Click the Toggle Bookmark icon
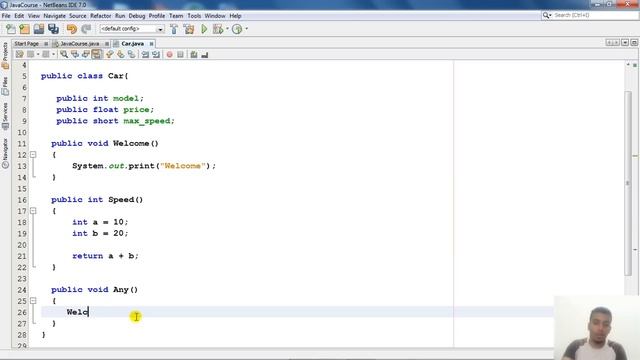Viewport: 640px width, 360px height. (131, 54)
